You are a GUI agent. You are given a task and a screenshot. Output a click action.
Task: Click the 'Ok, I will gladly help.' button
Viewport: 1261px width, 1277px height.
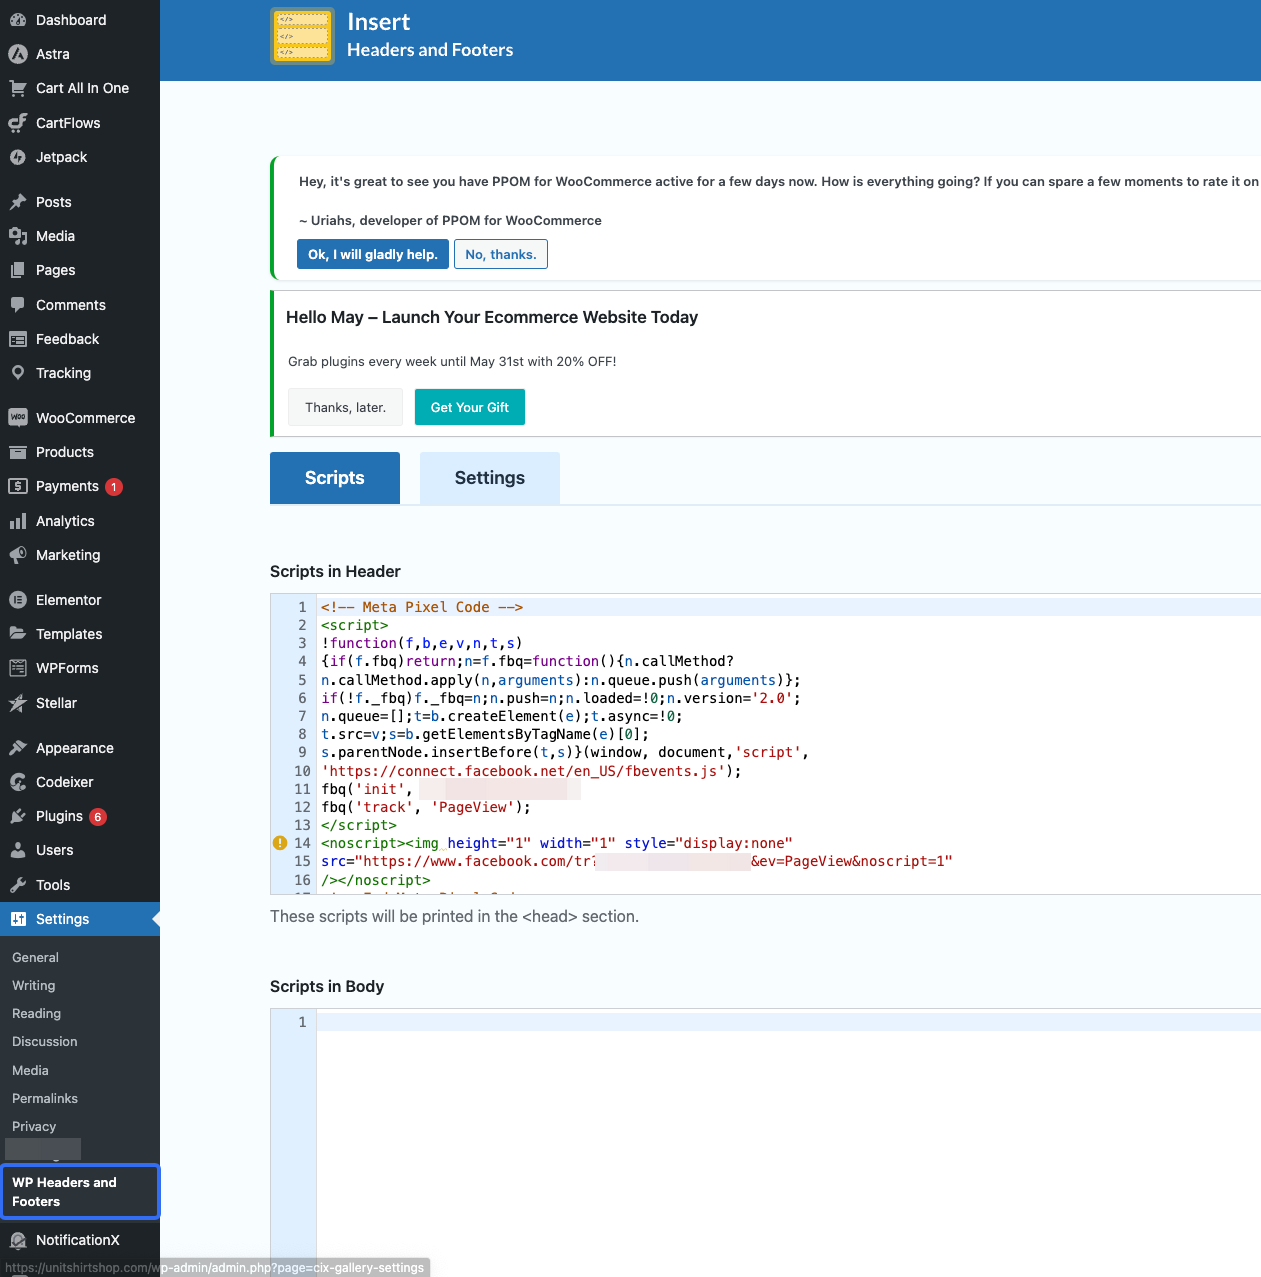pyautogui.click(x=373, y=254)
